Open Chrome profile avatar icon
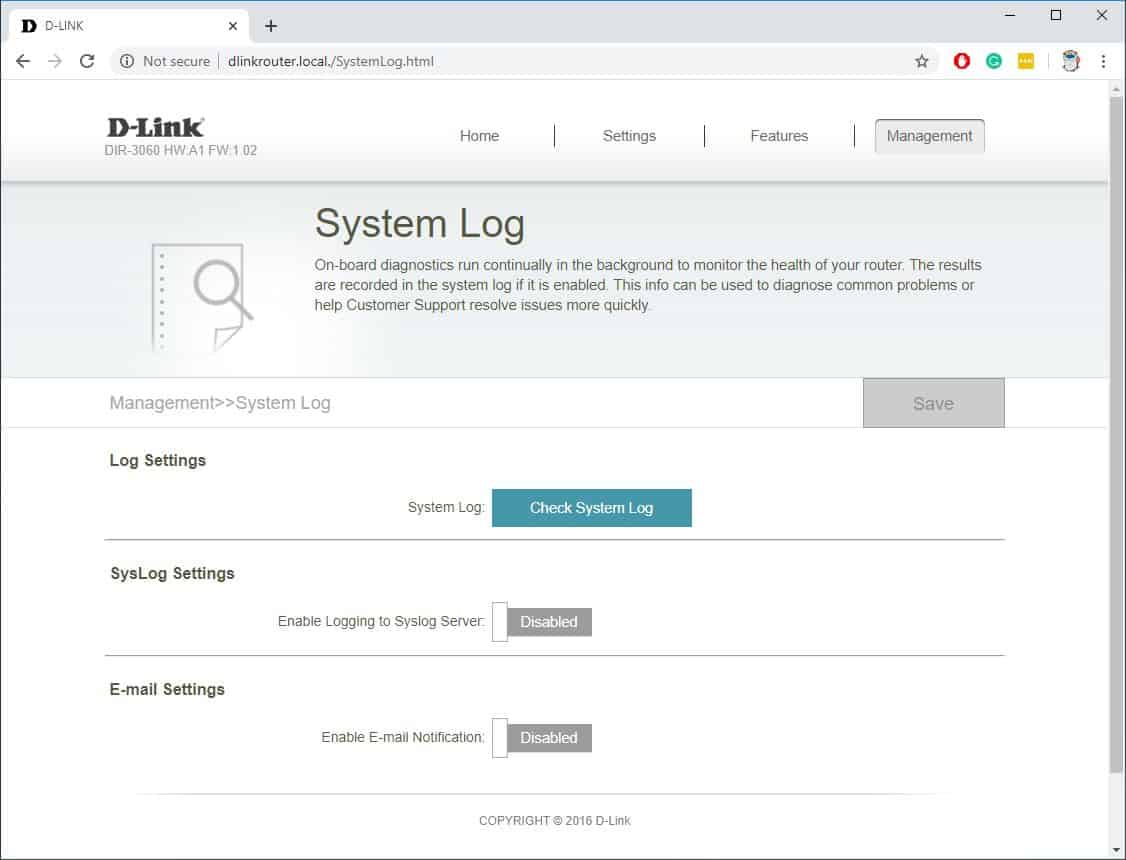The height and width of the screenshot is (860, 1126). coord(1071,61)
